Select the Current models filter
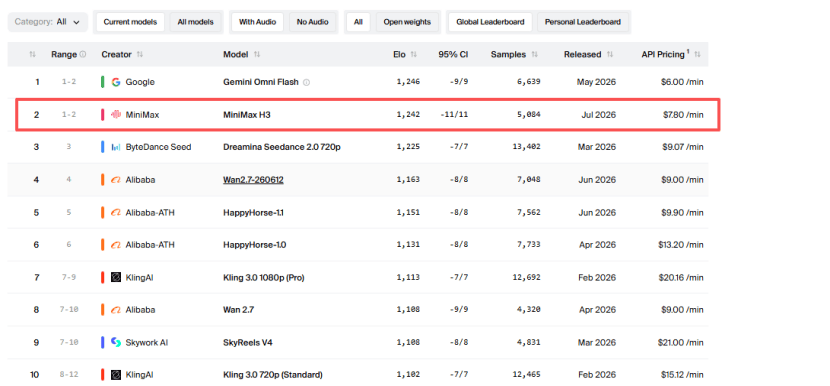The width and height of the screenshot is (830, 386). pos(130,22)
